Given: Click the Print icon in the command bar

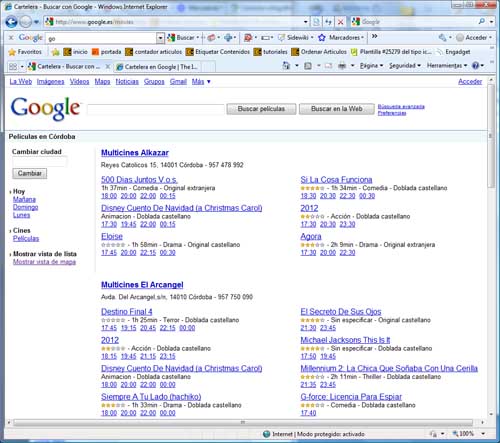Looking at the screenshot, I should click(x=342, y=66).
